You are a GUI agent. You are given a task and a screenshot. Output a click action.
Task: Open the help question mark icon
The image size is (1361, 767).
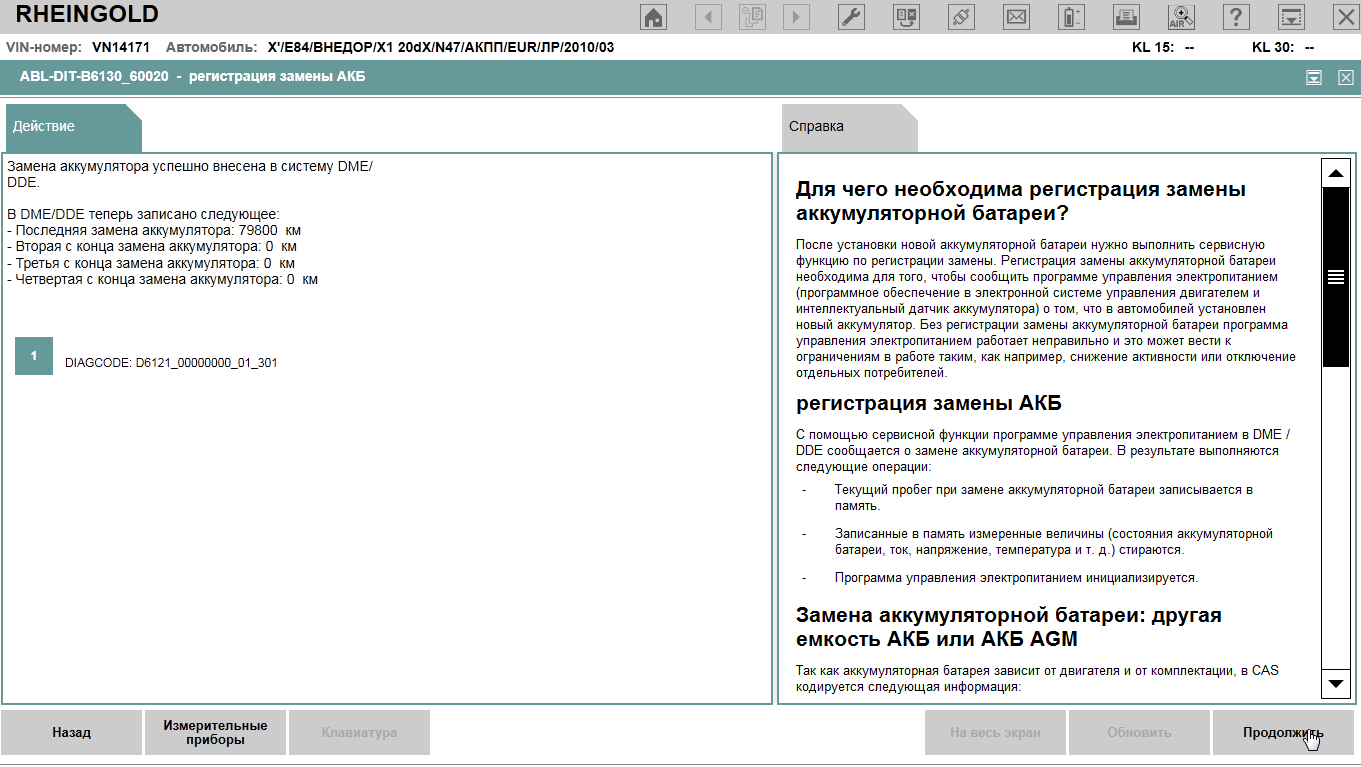[1237, 17]
